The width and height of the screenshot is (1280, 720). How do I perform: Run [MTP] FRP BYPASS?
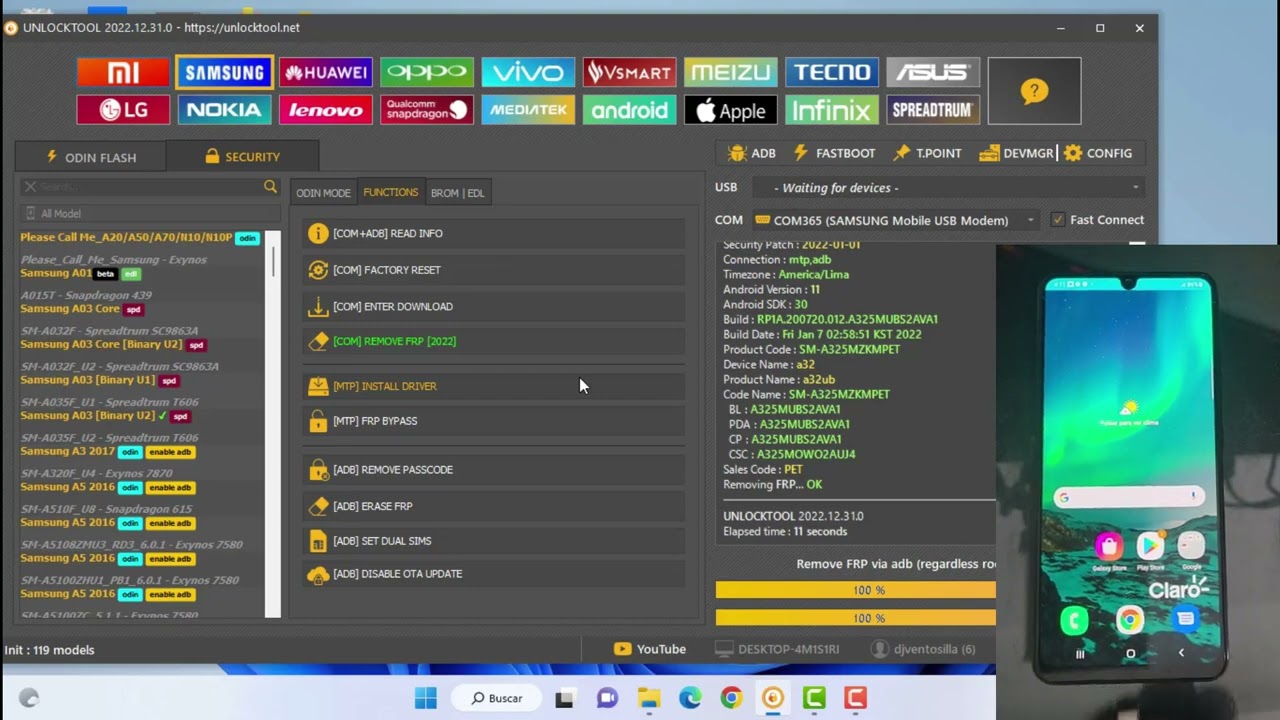point(494,421)
